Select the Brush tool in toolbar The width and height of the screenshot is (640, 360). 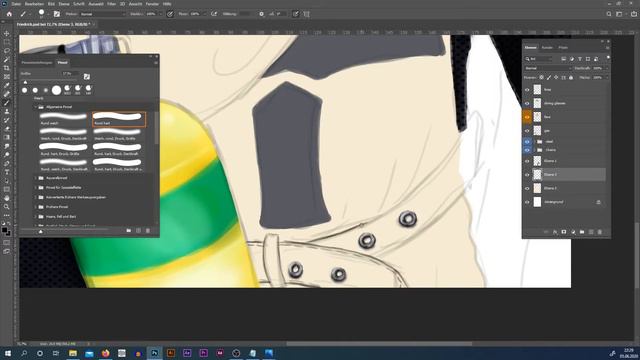[7, 102]
